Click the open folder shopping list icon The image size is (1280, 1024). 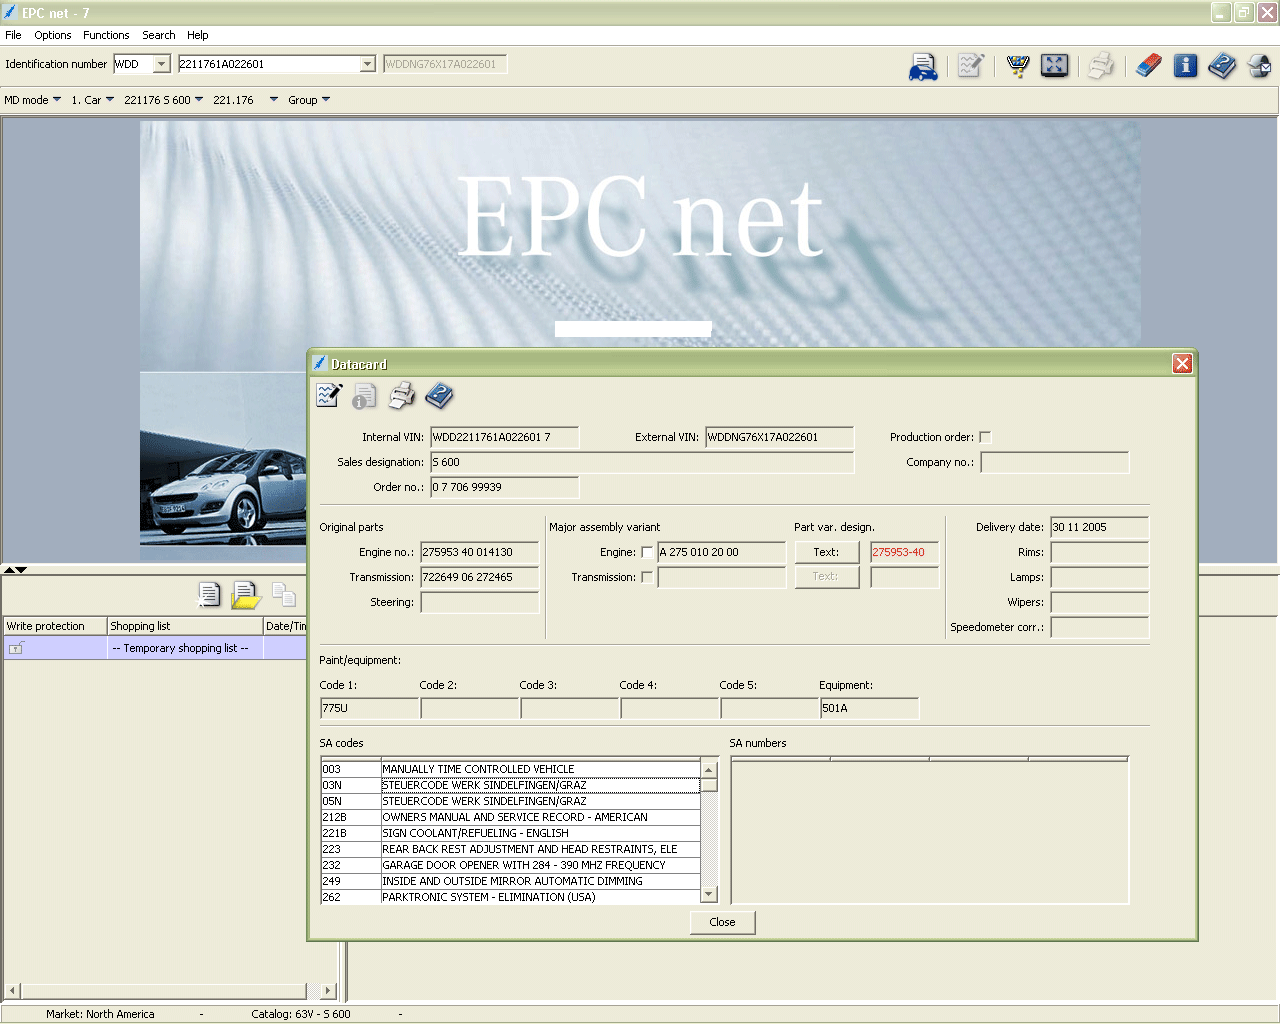(246, 595)
